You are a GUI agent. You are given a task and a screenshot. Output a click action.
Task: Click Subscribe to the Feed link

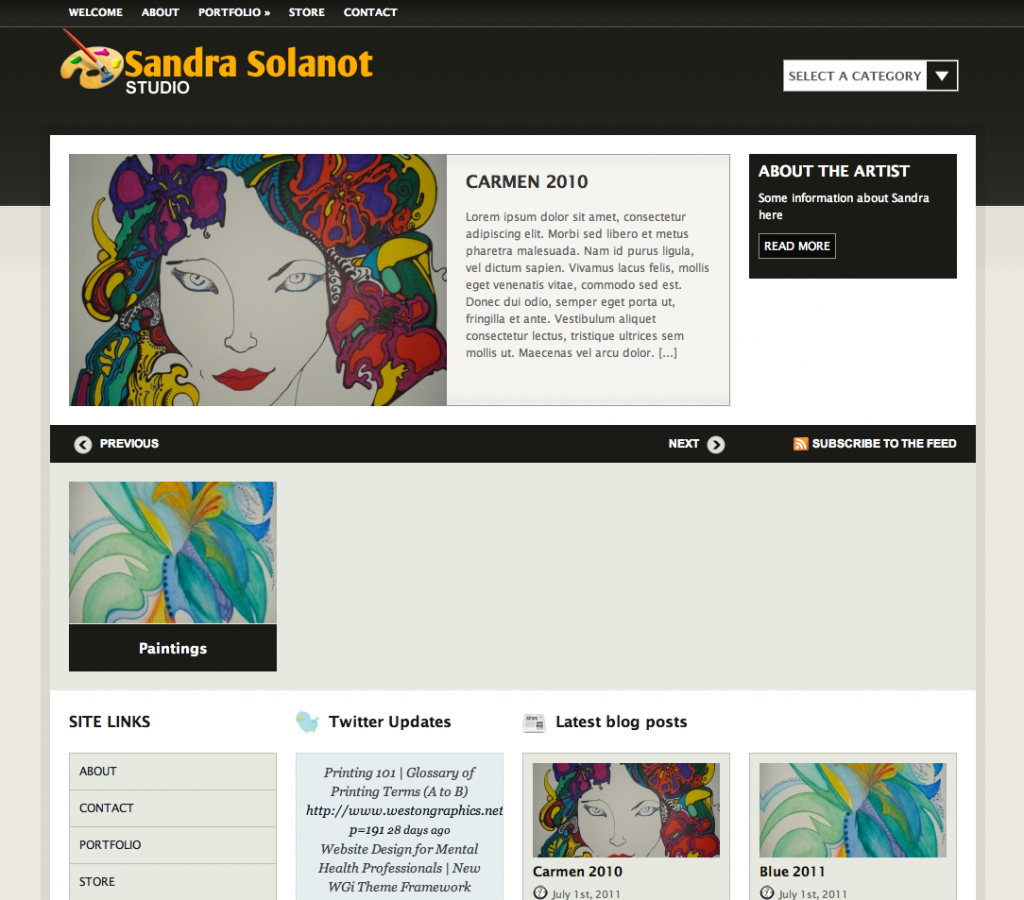[884, 444]
